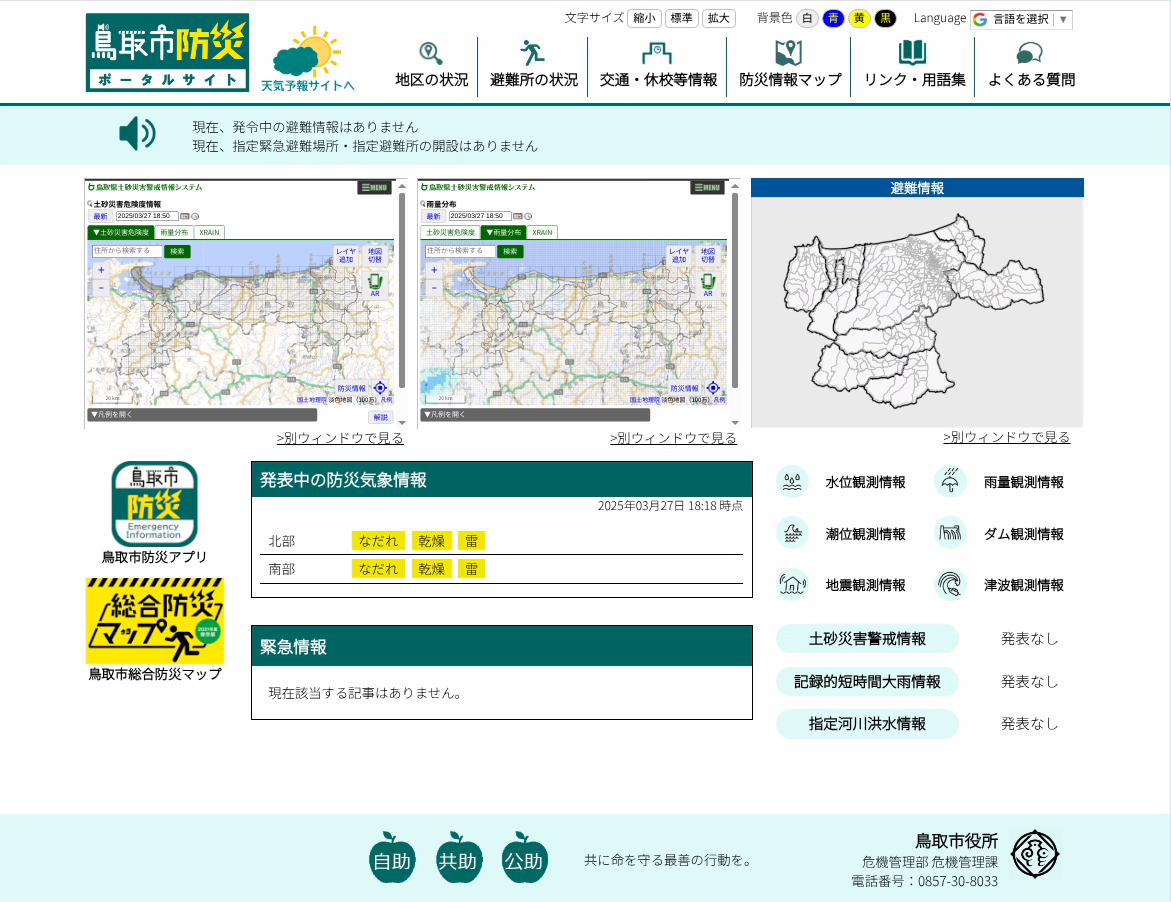Open calendar icon in 土砂災害危険度情報 panel
Screen dimensions: 1171x902
(x=184, y=216)
